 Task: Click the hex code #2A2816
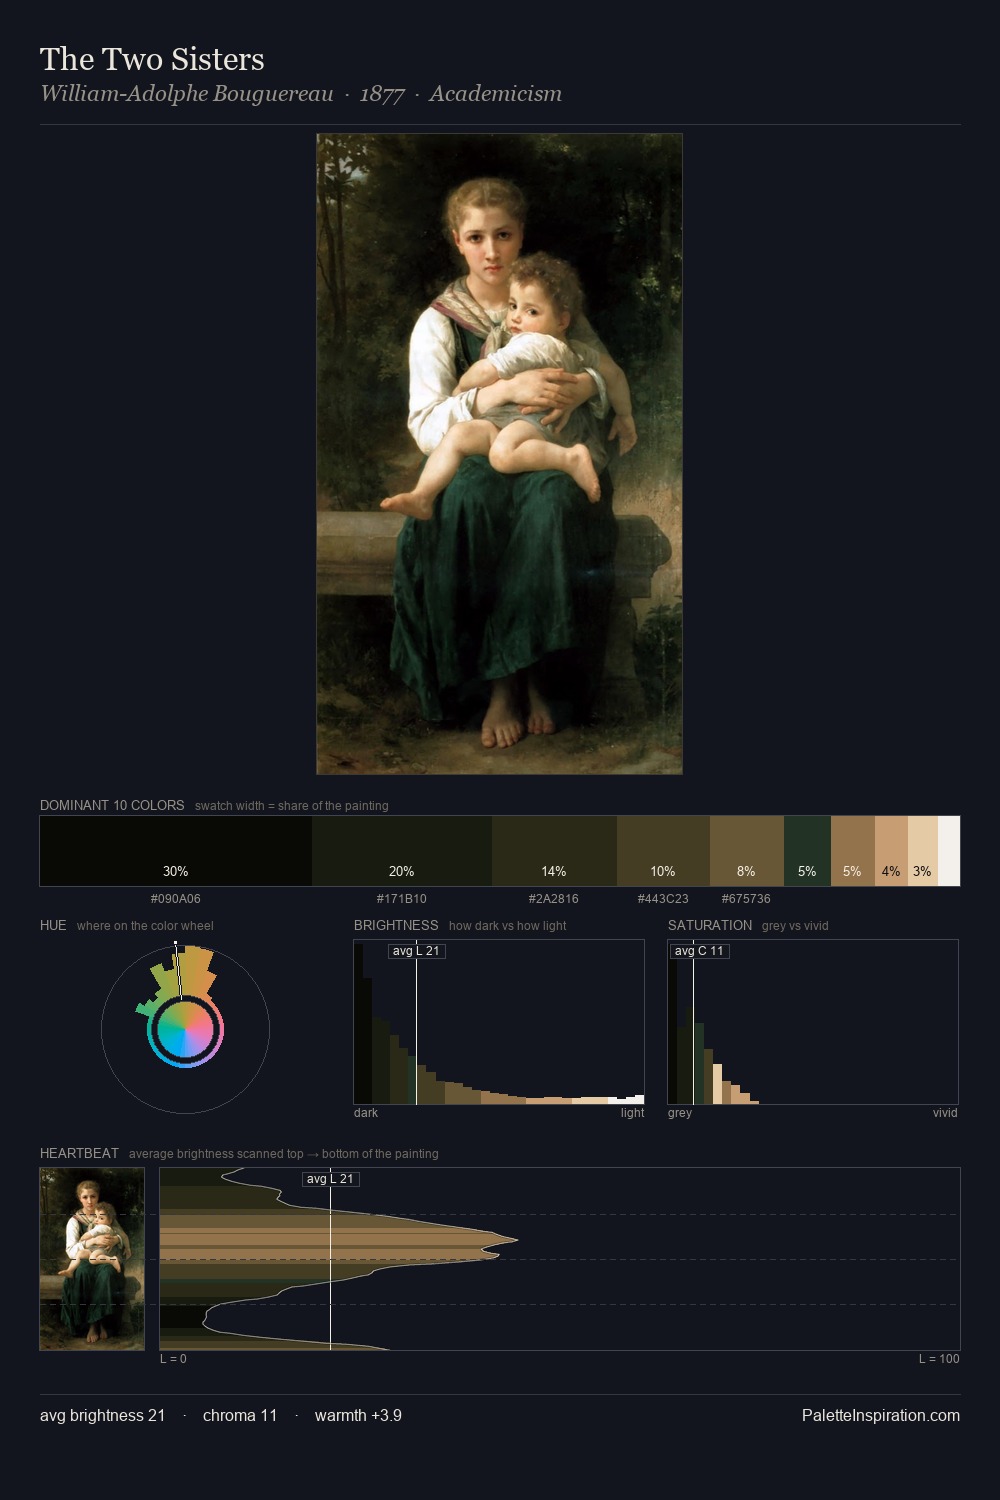554,899
